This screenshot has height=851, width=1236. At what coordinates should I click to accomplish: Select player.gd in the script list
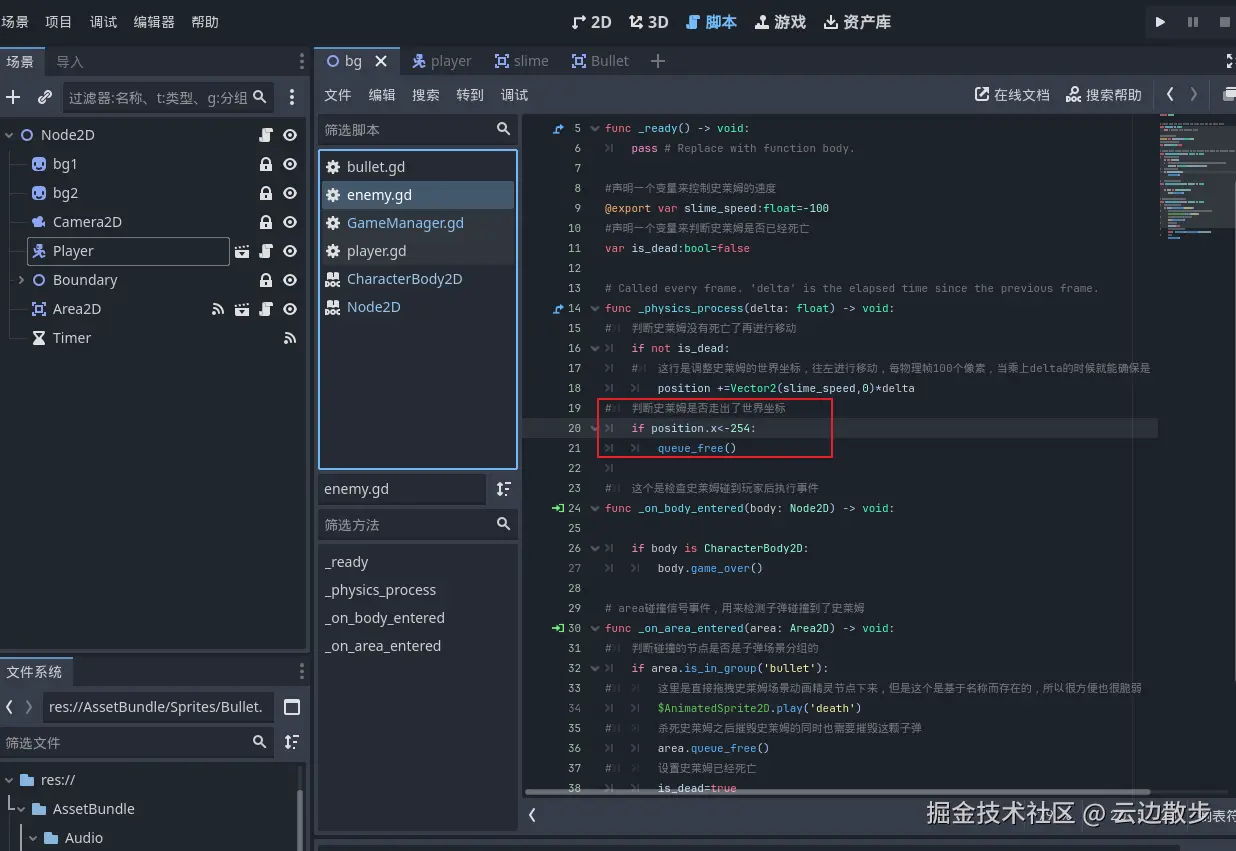[417, 251]
